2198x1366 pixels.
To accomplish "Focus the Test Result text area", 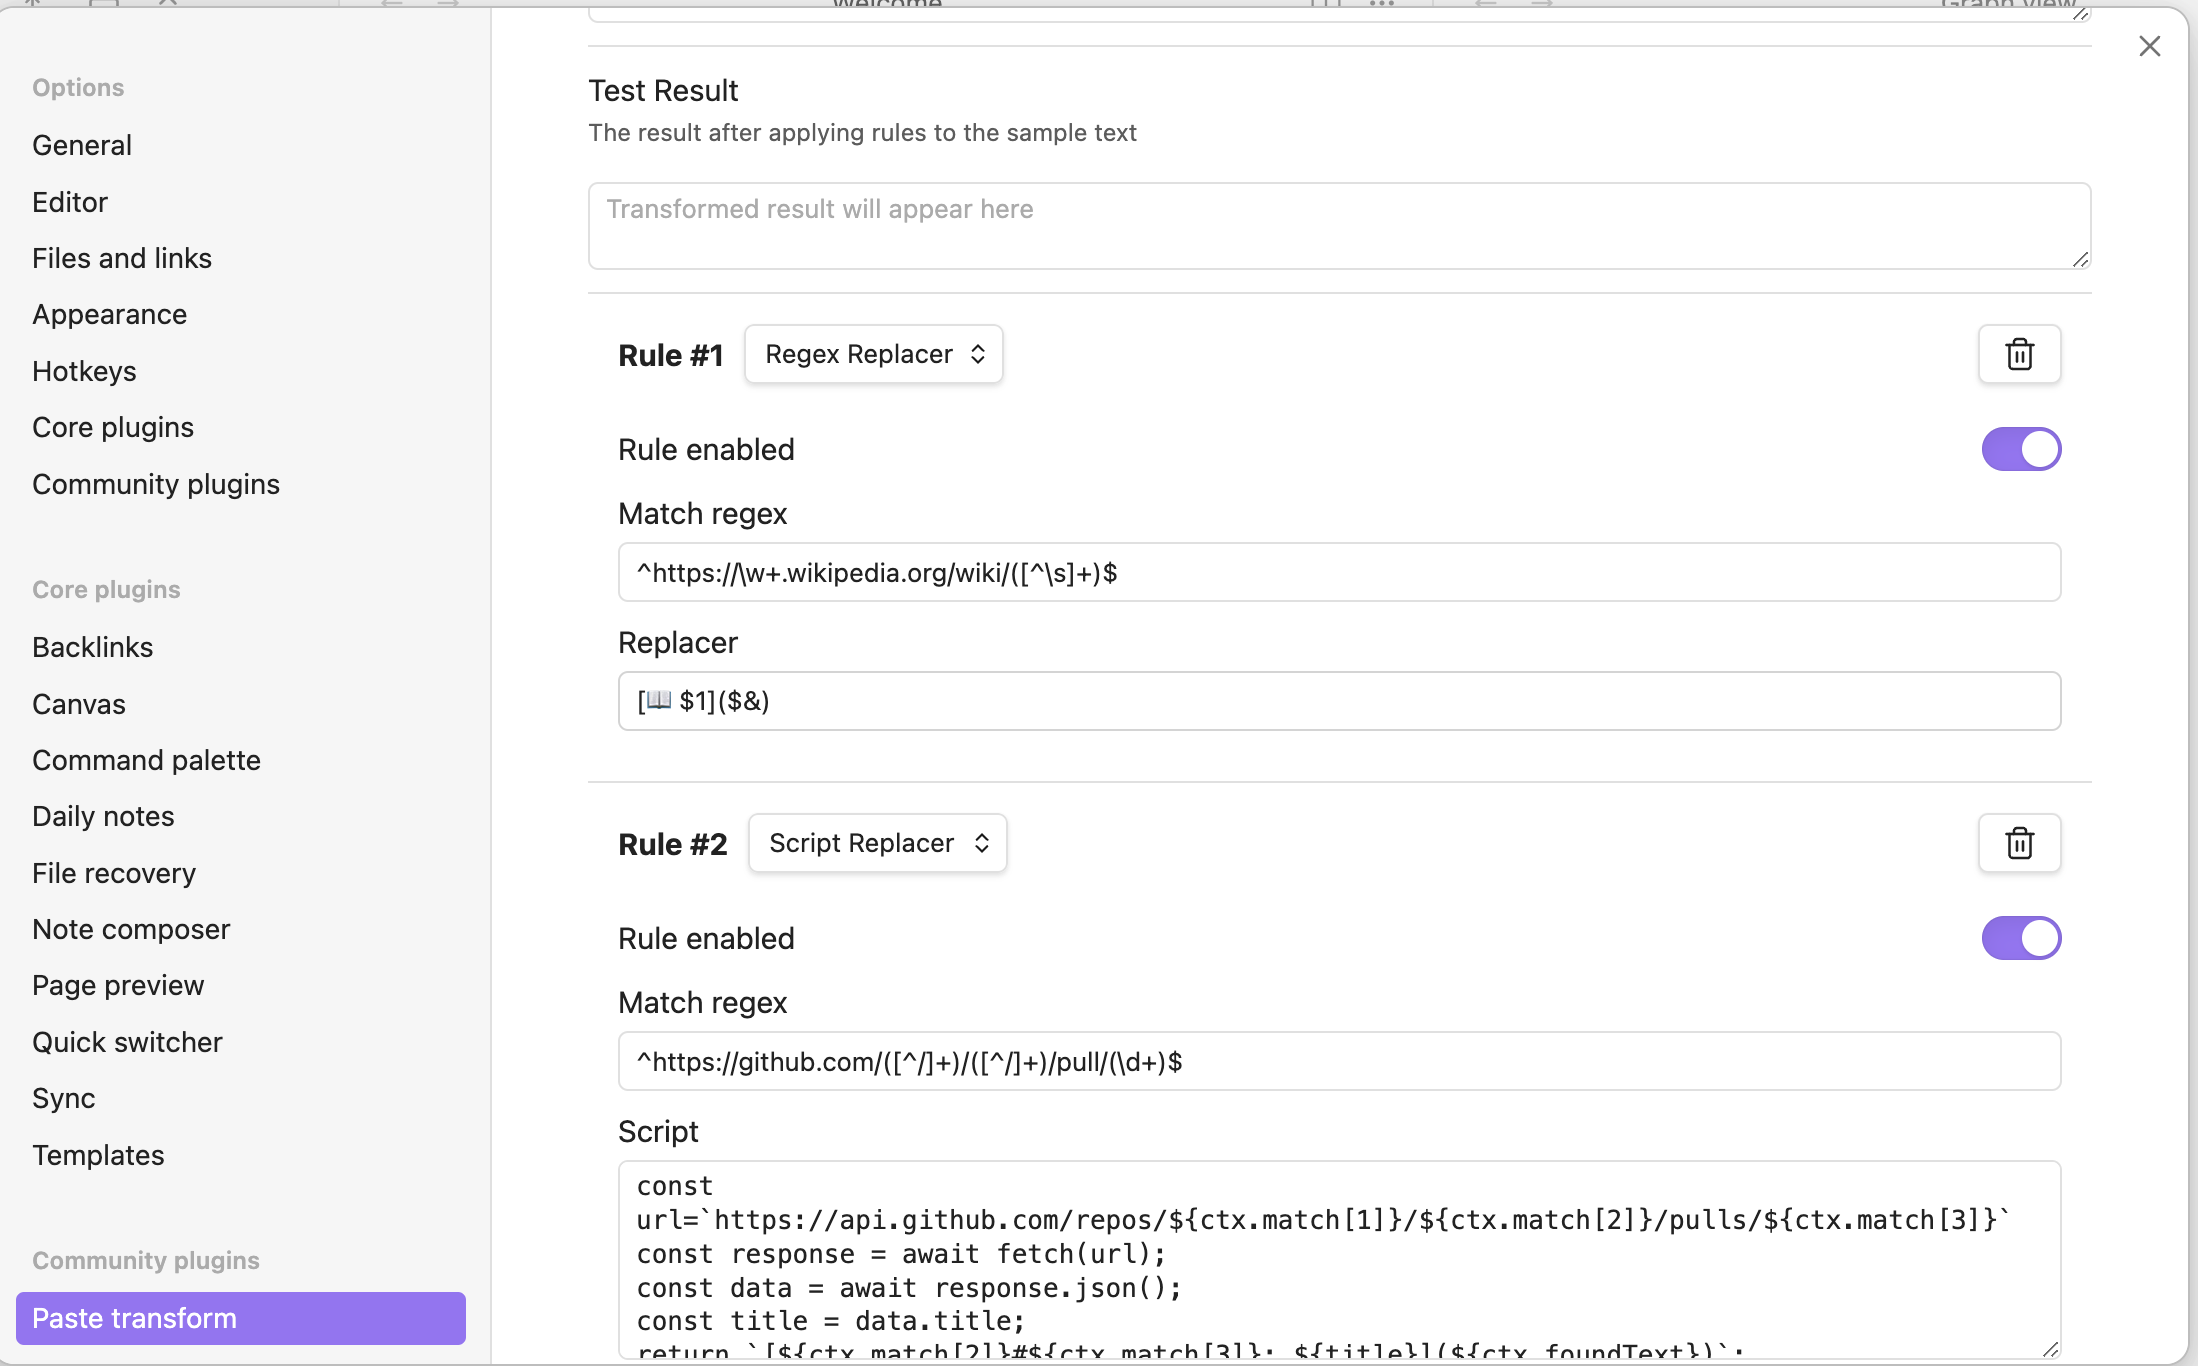I will pyautogui.click(x=1339, y=226).
